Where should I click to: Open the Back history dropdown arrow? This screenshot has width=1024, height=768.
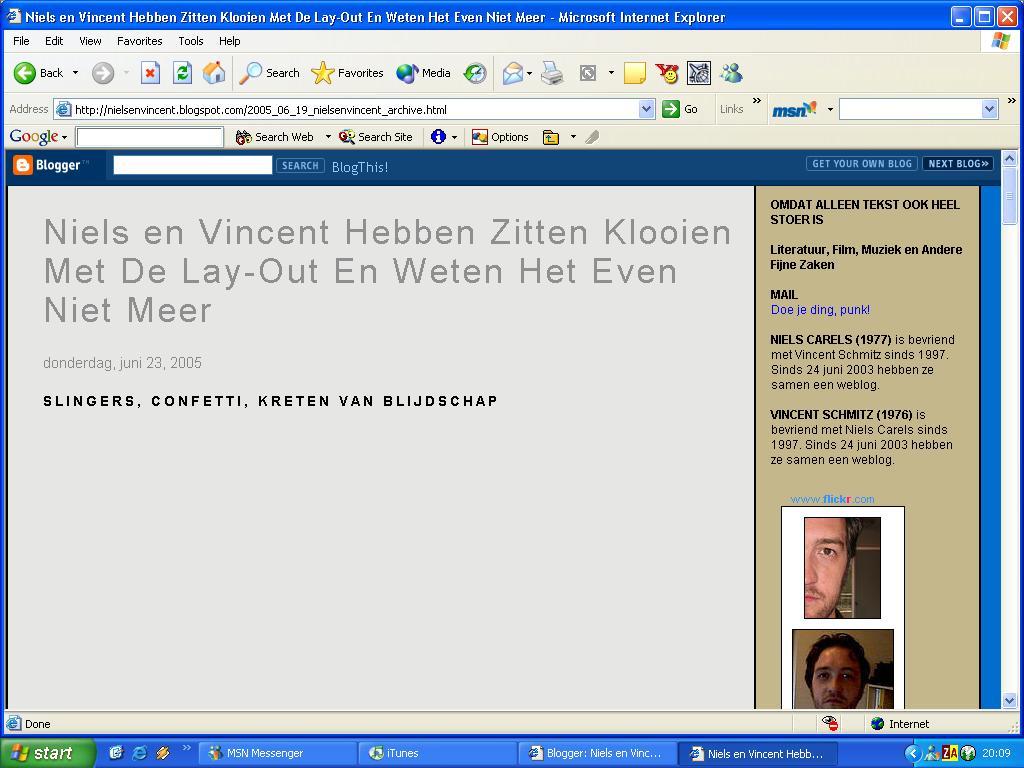click(75, 73)
